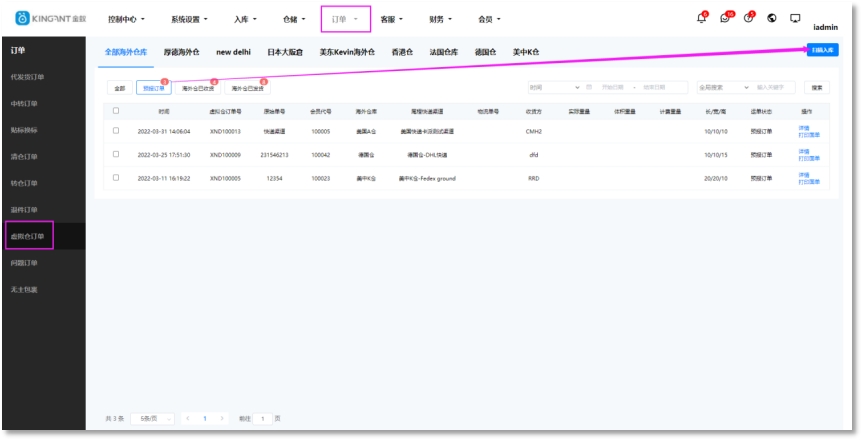Click the monitor screen icon in header

pos(795,19)
